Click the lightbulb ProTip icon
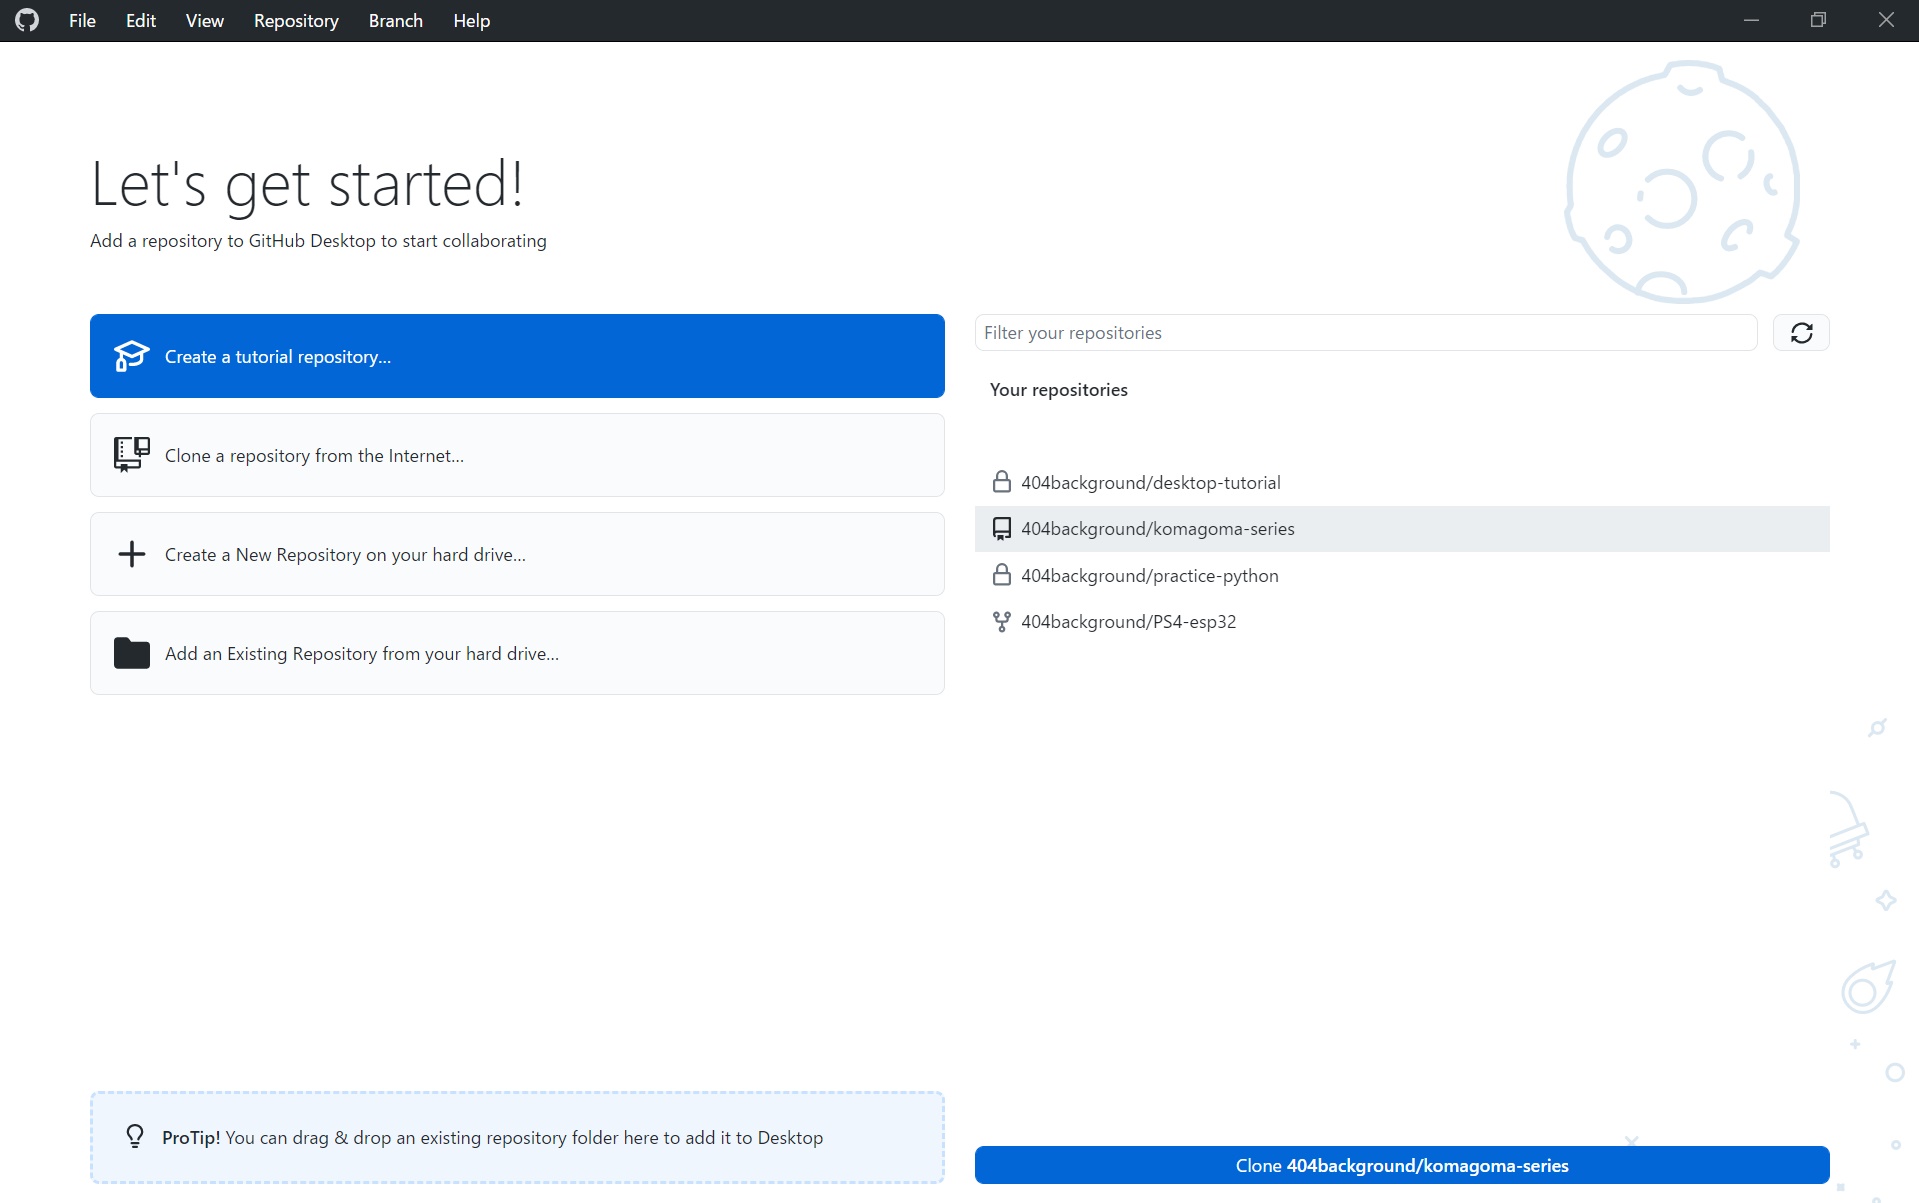The width and height of the screenshot is (1919, 1203). pos(135,1136)
